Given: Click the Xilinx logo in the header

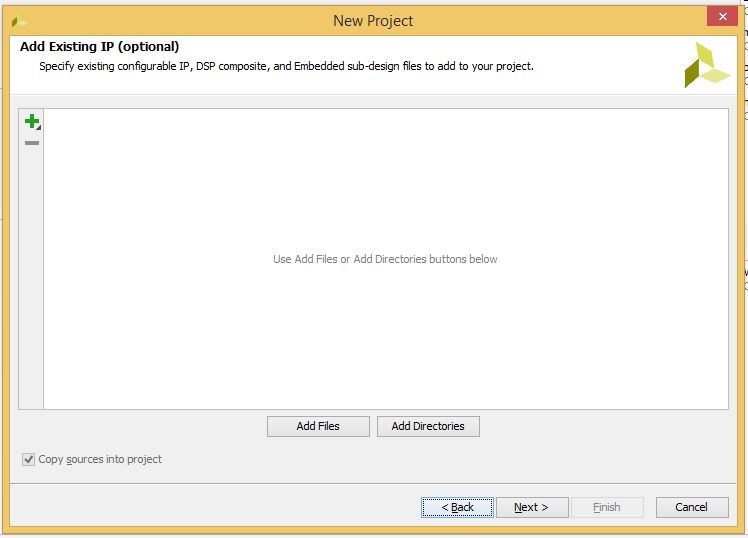Looking at the screenshot, I should (706, 65).
